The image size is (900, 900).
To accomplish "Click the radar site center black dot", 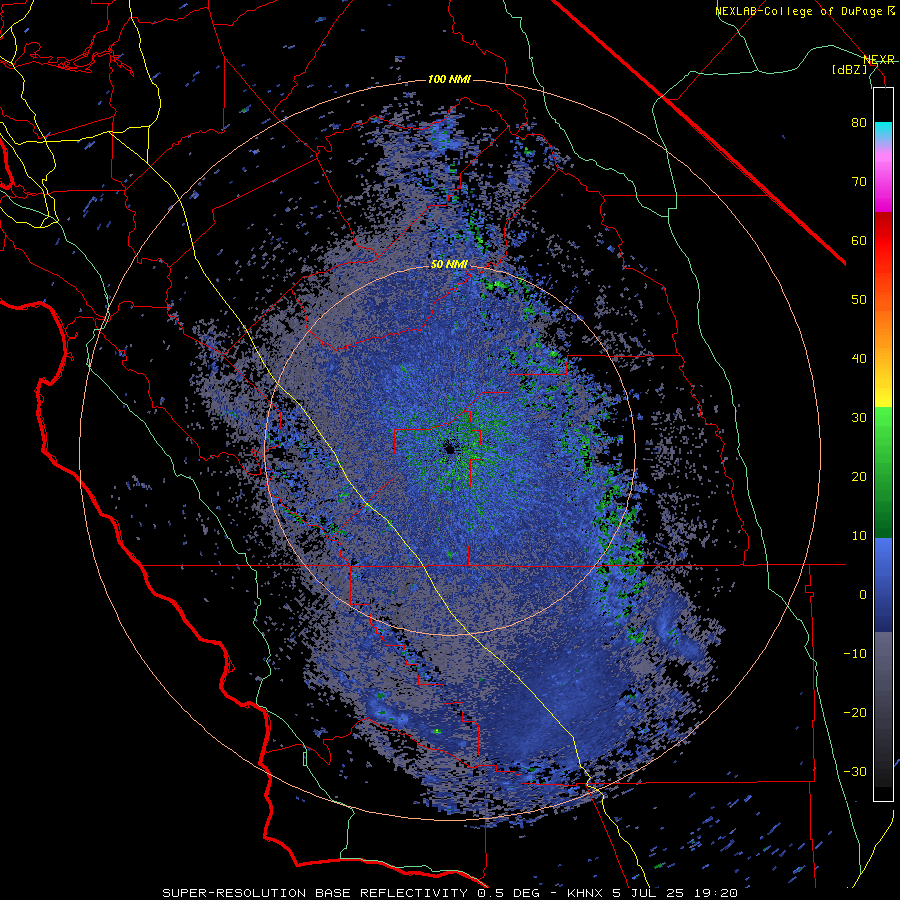I will pos(449,449).
